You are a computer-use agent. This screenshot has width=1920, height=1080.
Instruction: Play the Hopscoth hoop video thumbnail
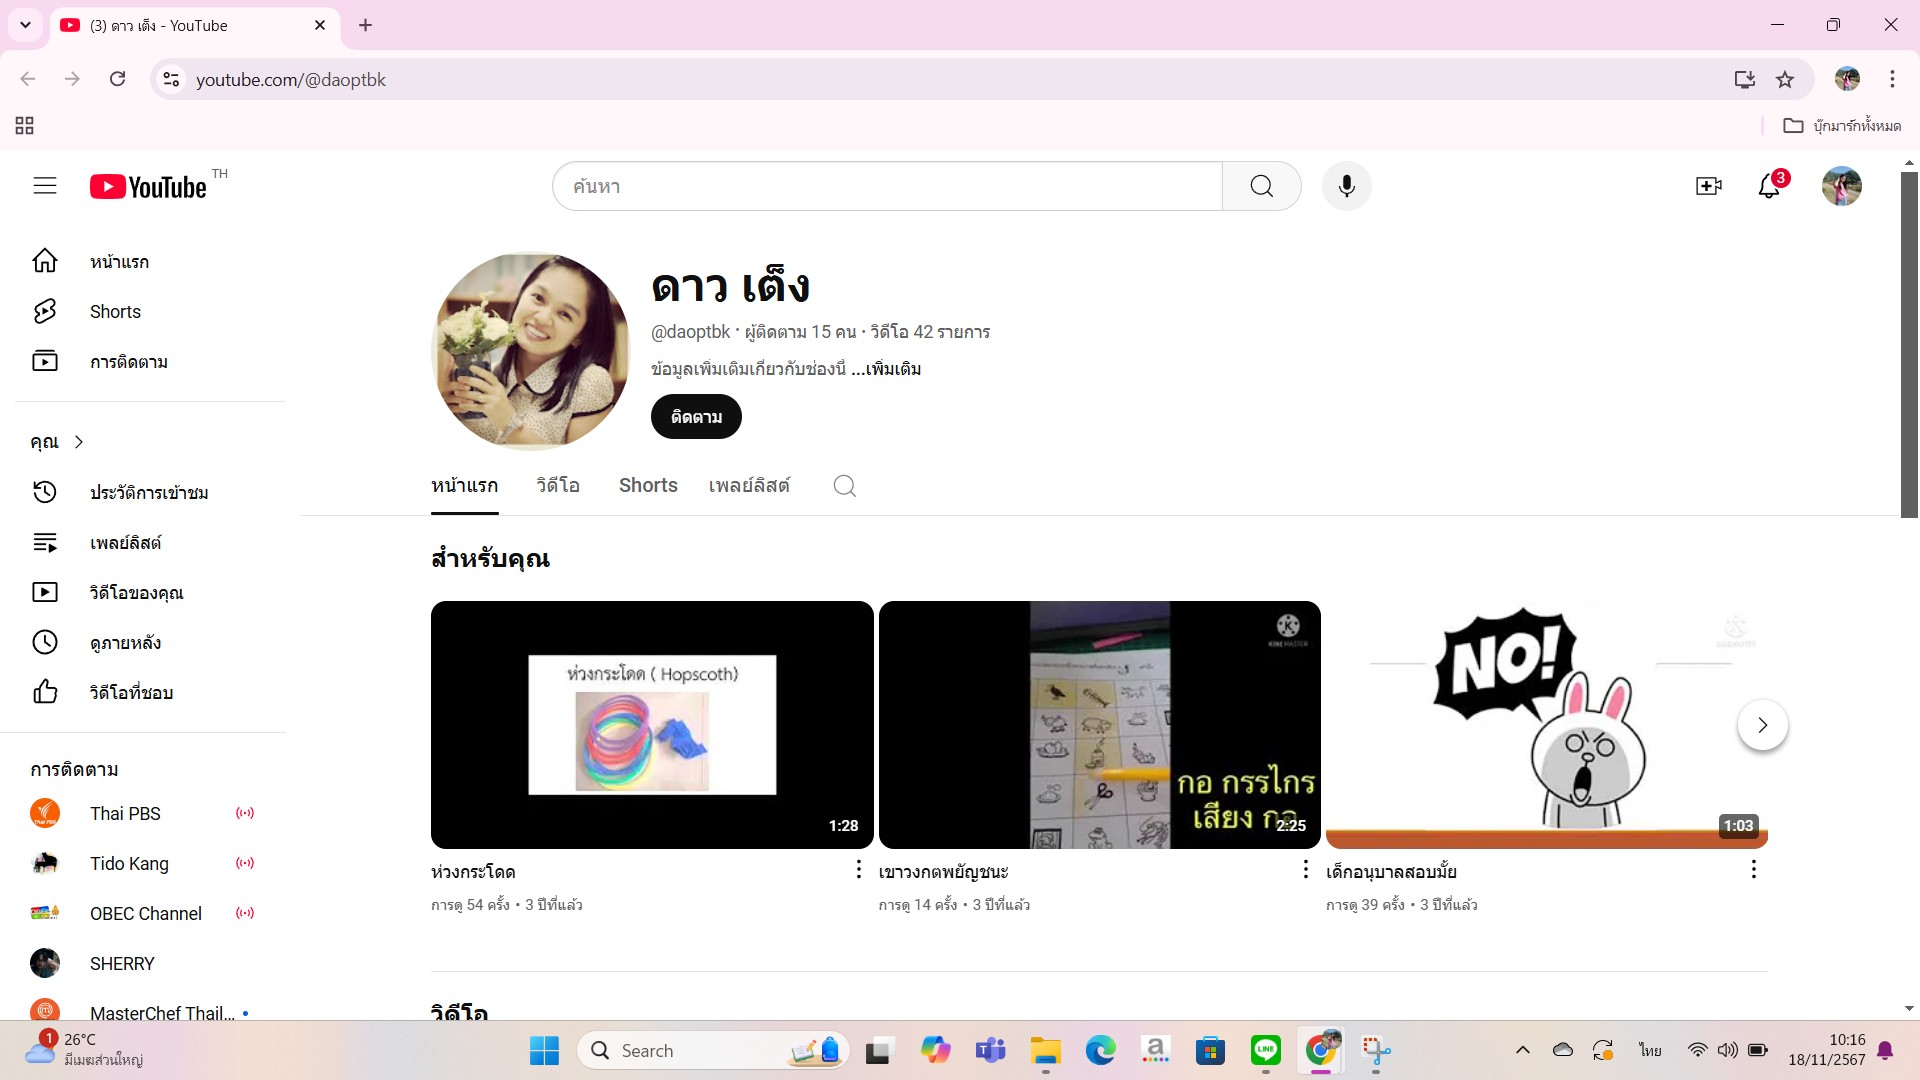(652, 725)
